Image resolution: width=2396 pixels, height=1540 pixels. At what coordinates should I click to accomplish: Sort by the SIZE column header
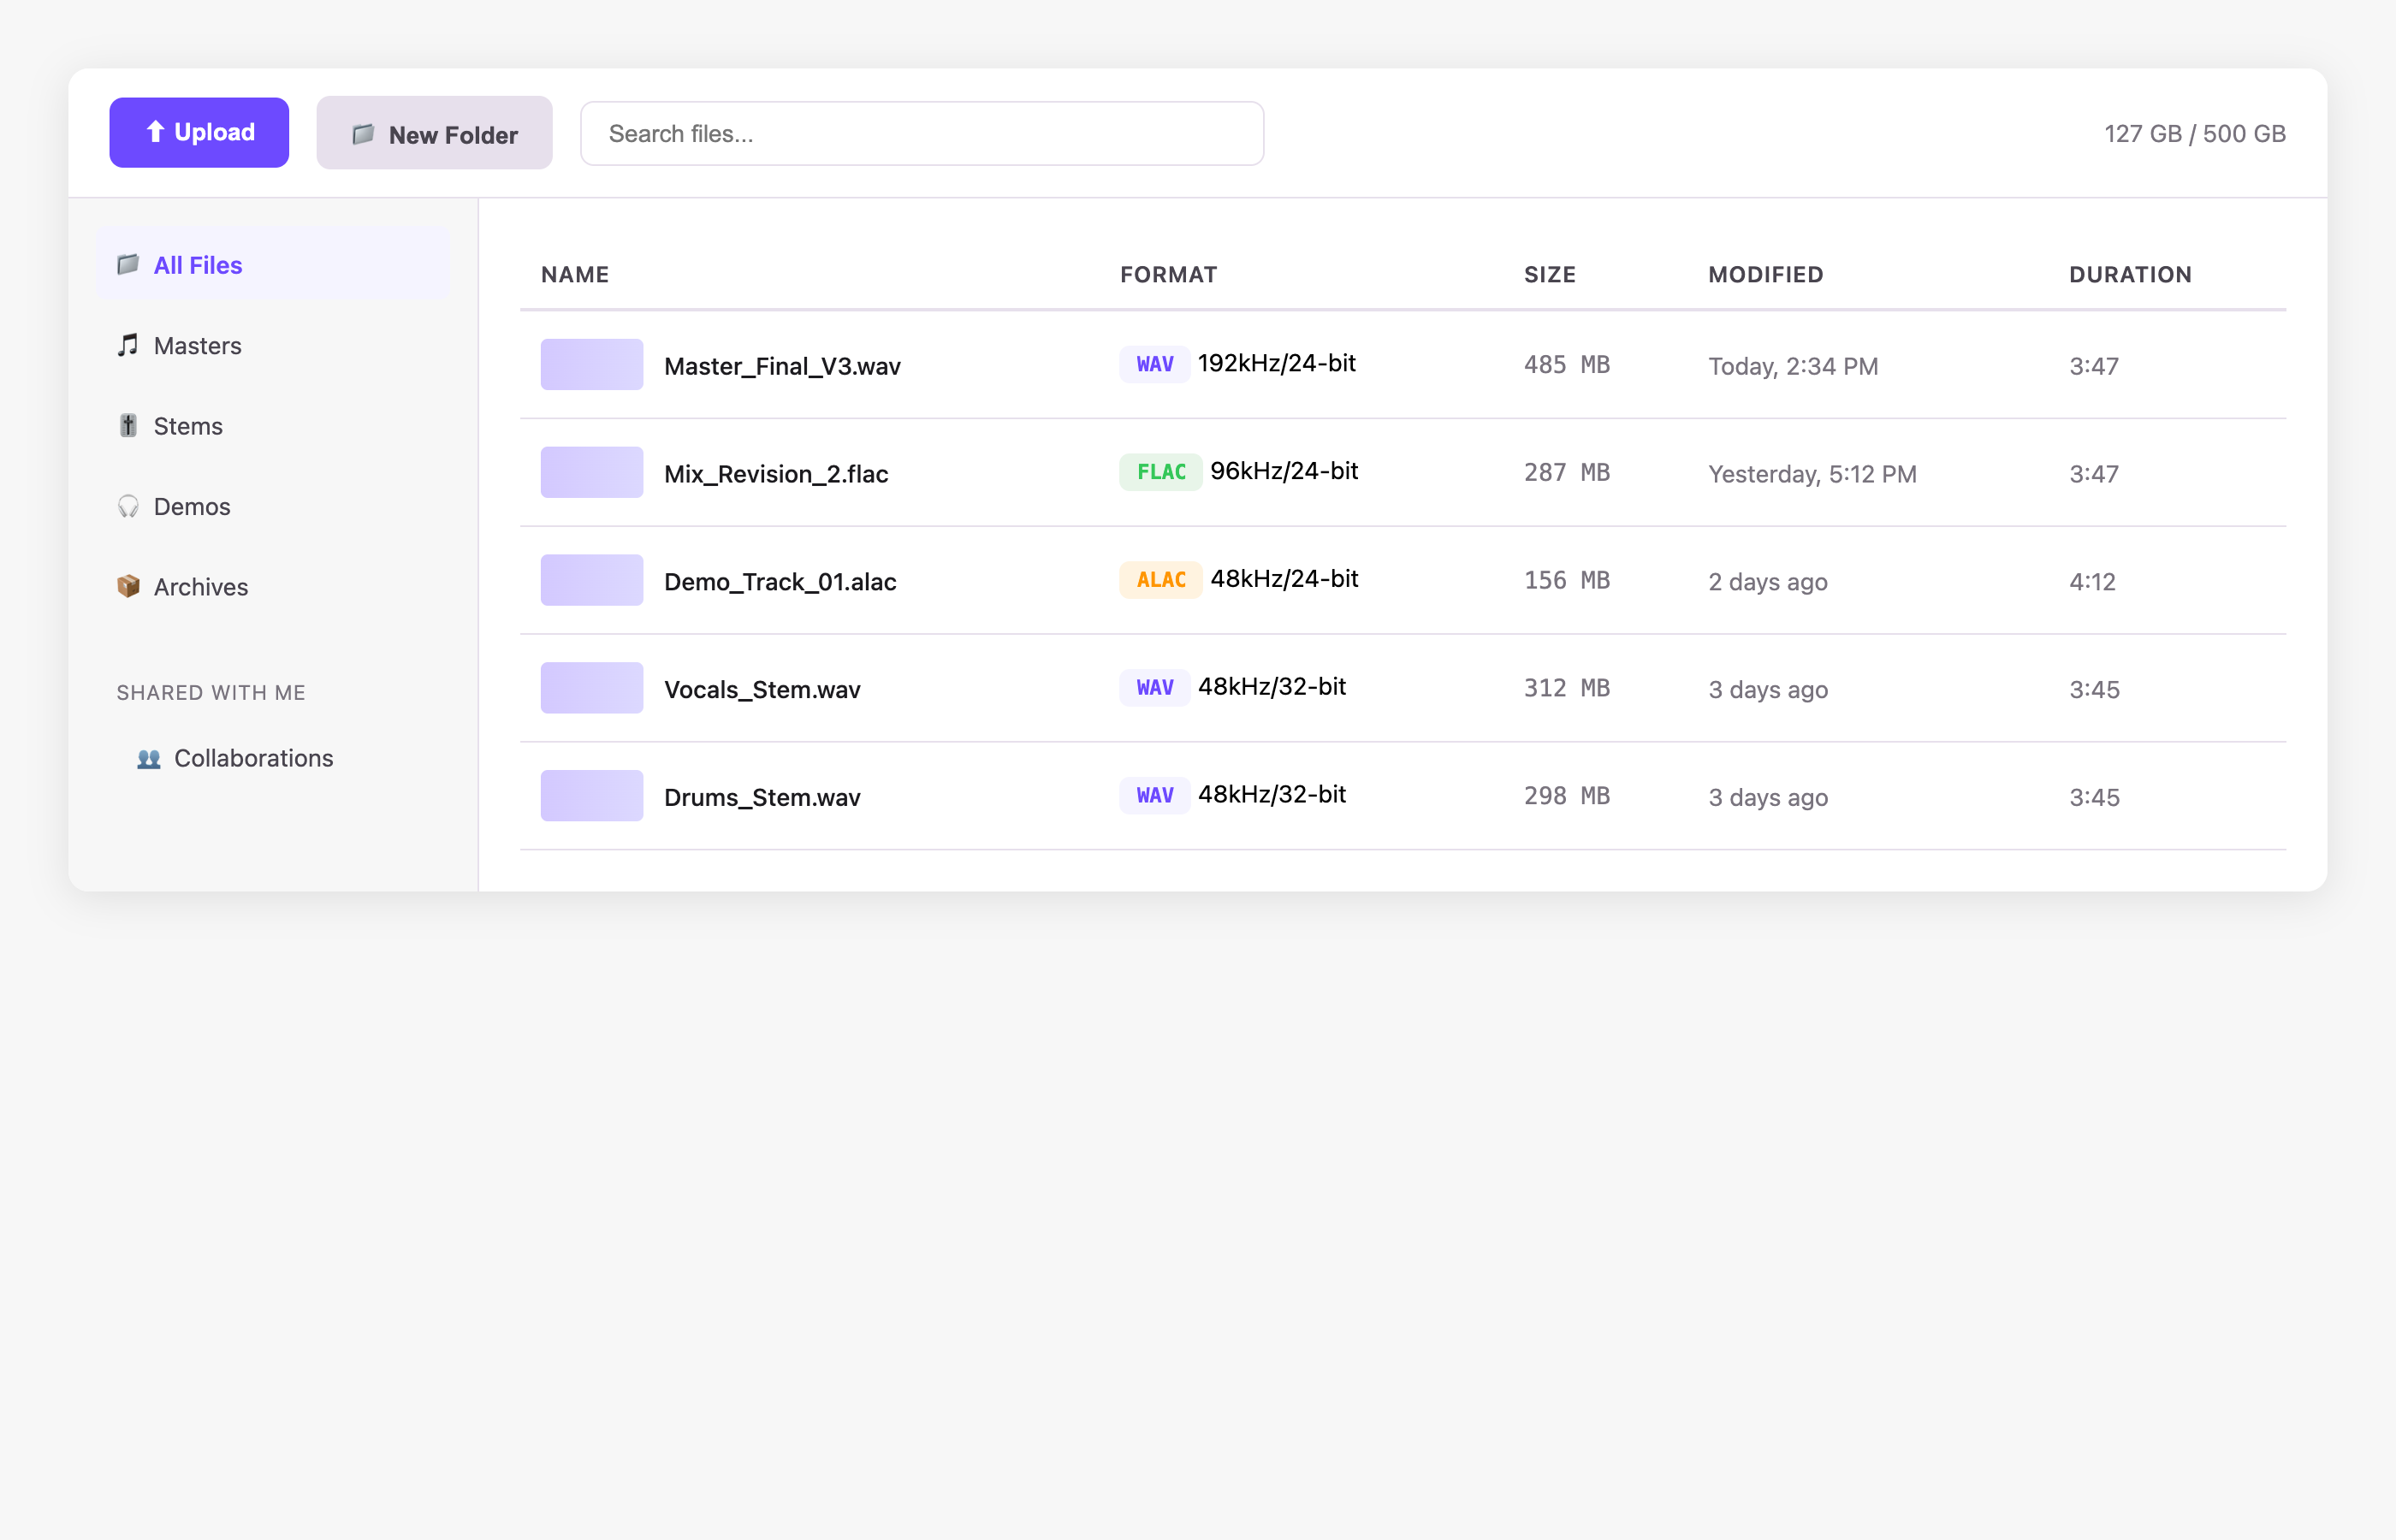1550,274
